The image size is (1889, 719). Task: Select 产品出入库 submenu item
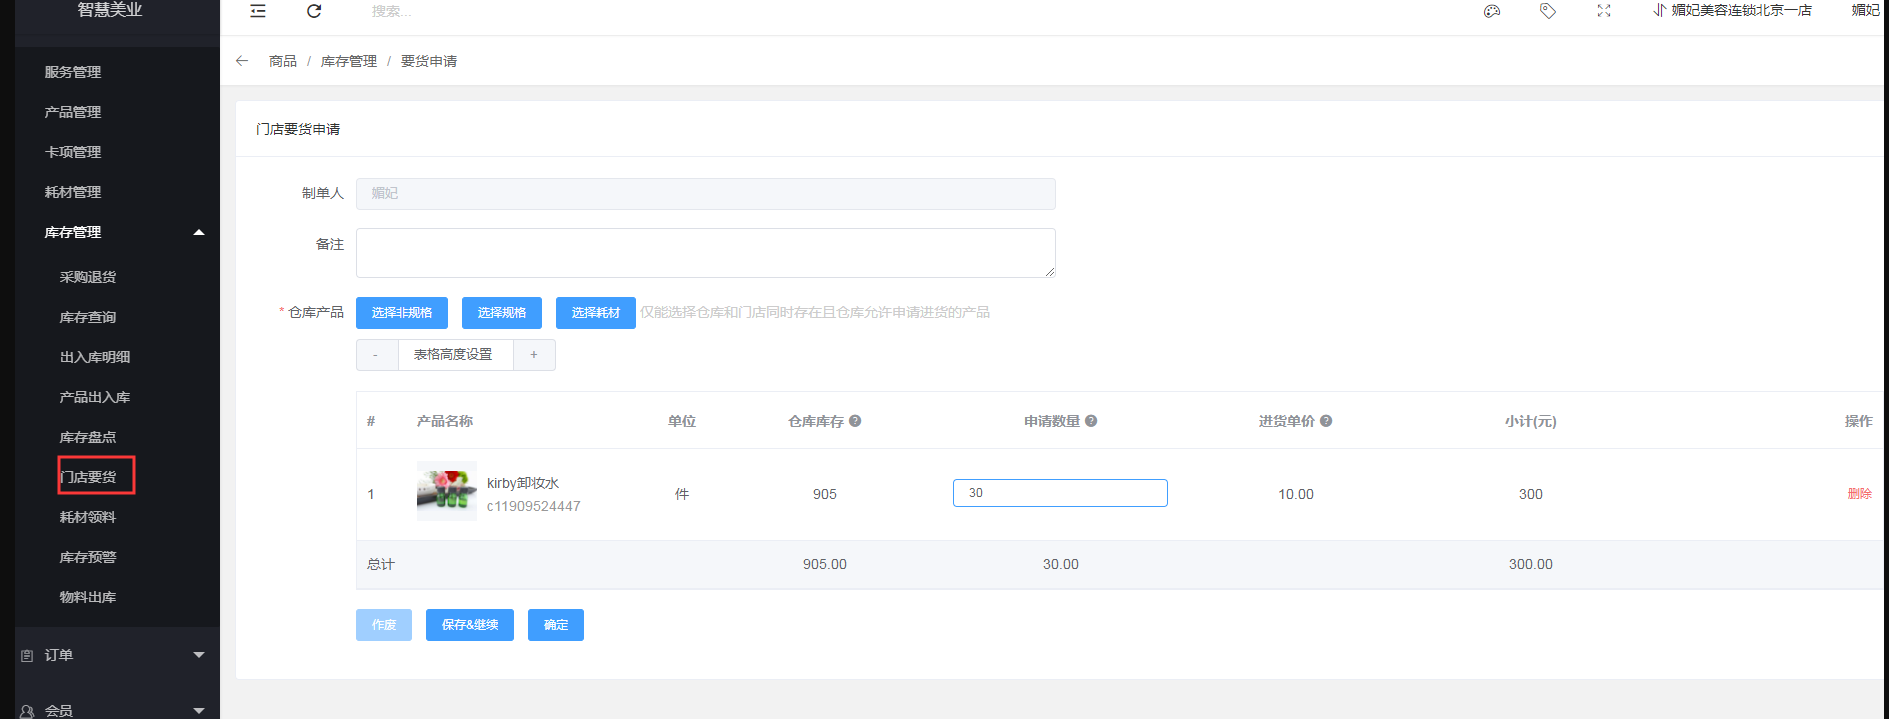[x=95, y=397]
